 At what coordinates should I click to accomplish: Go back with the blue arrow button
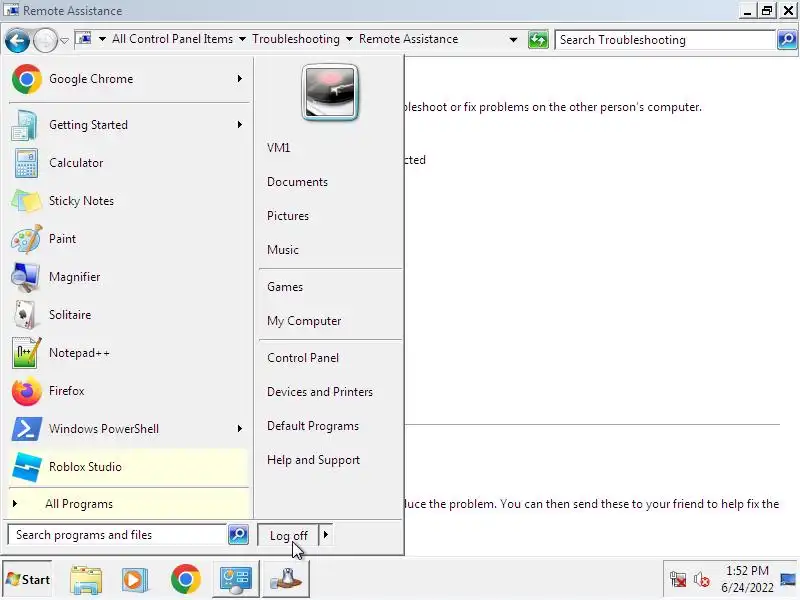pos(17,40)
